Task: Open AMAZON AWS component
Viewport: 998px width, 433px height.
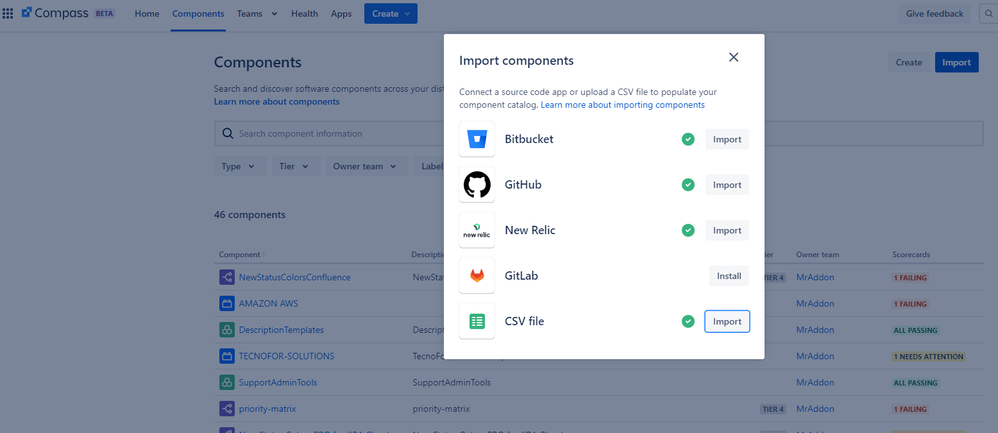Action: pos(269,304)
